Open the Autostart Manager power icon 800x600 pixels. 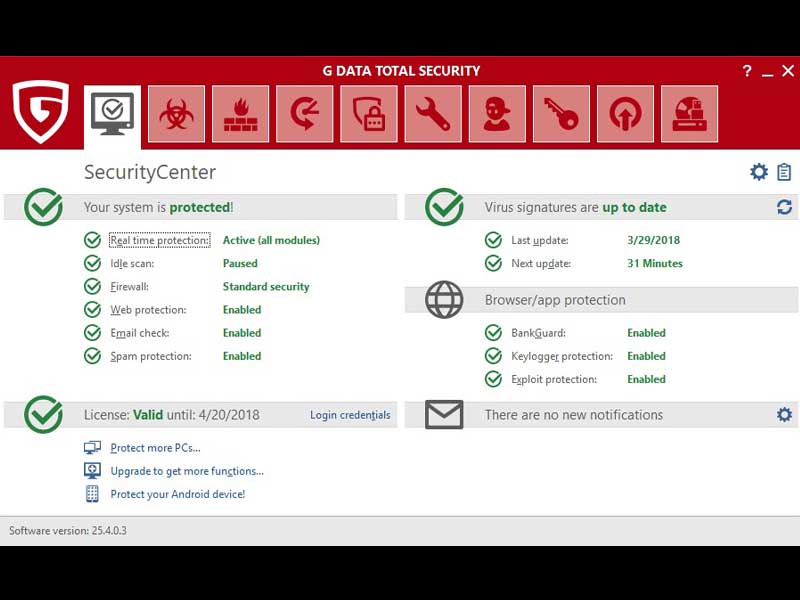625,114
